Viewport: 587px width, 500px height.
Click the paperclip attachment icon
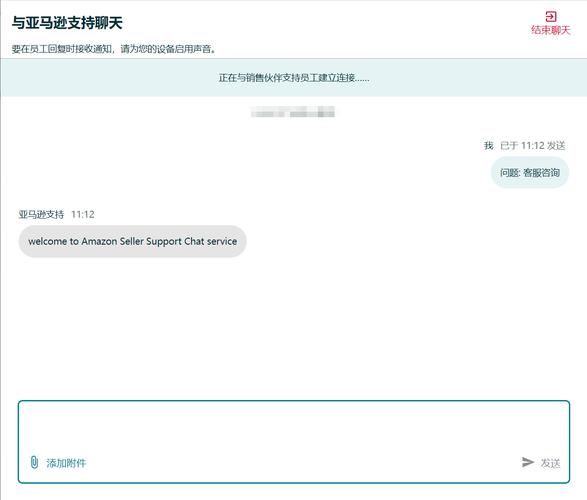point(34,463)
